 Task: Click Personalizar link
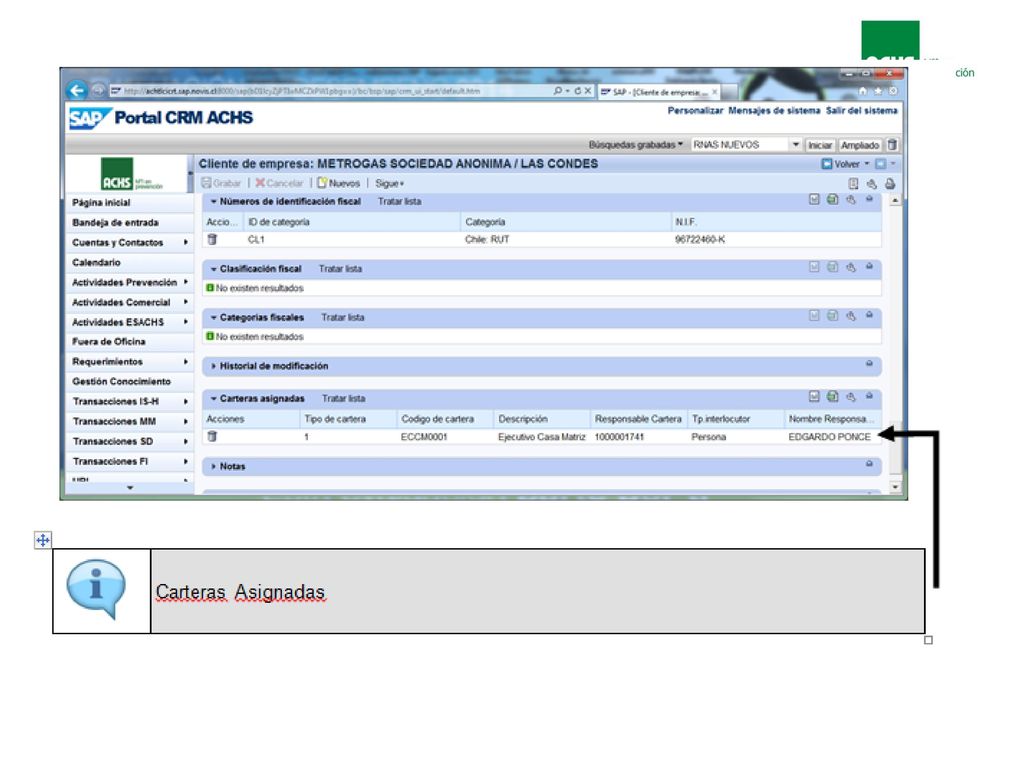click(x=695, y=111)
